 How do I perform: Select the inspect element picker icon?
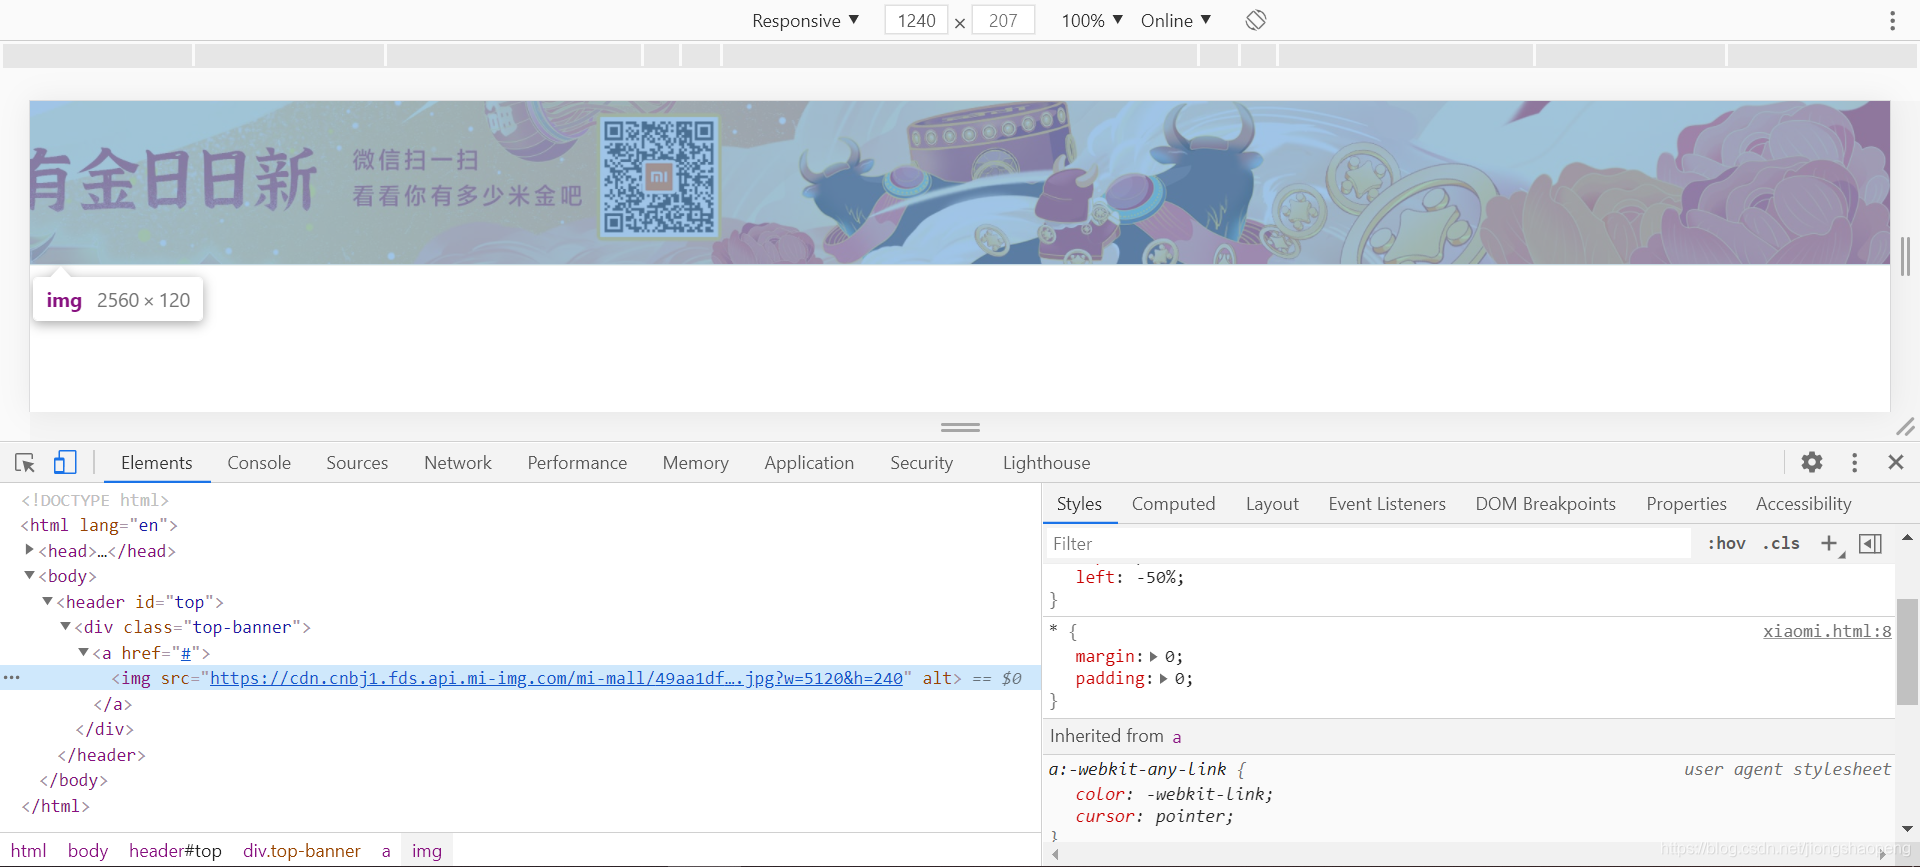(25, 462)
